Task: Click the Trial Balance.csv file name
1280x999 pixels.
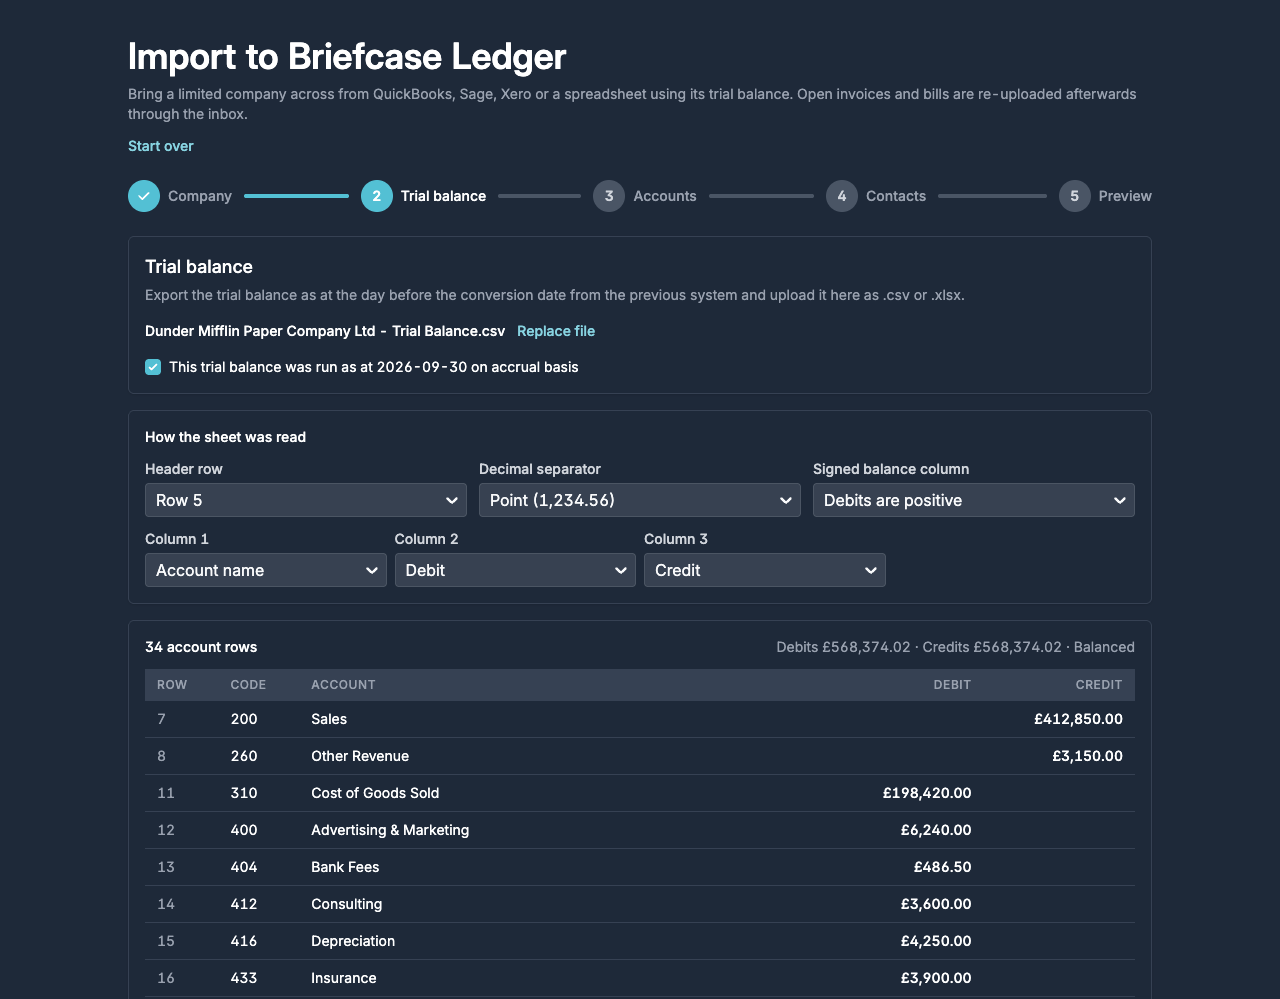Action: point(325,331)
